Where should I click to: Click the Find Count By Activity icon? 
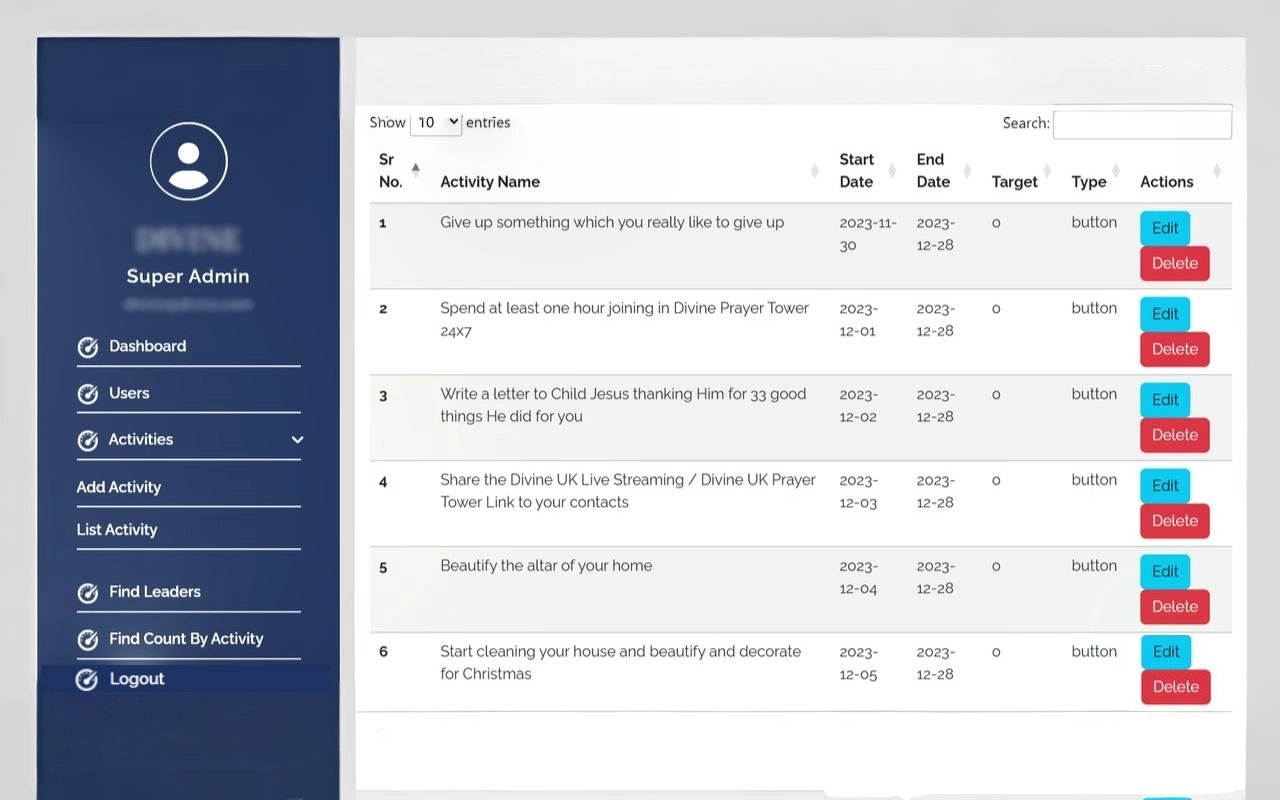88,640
